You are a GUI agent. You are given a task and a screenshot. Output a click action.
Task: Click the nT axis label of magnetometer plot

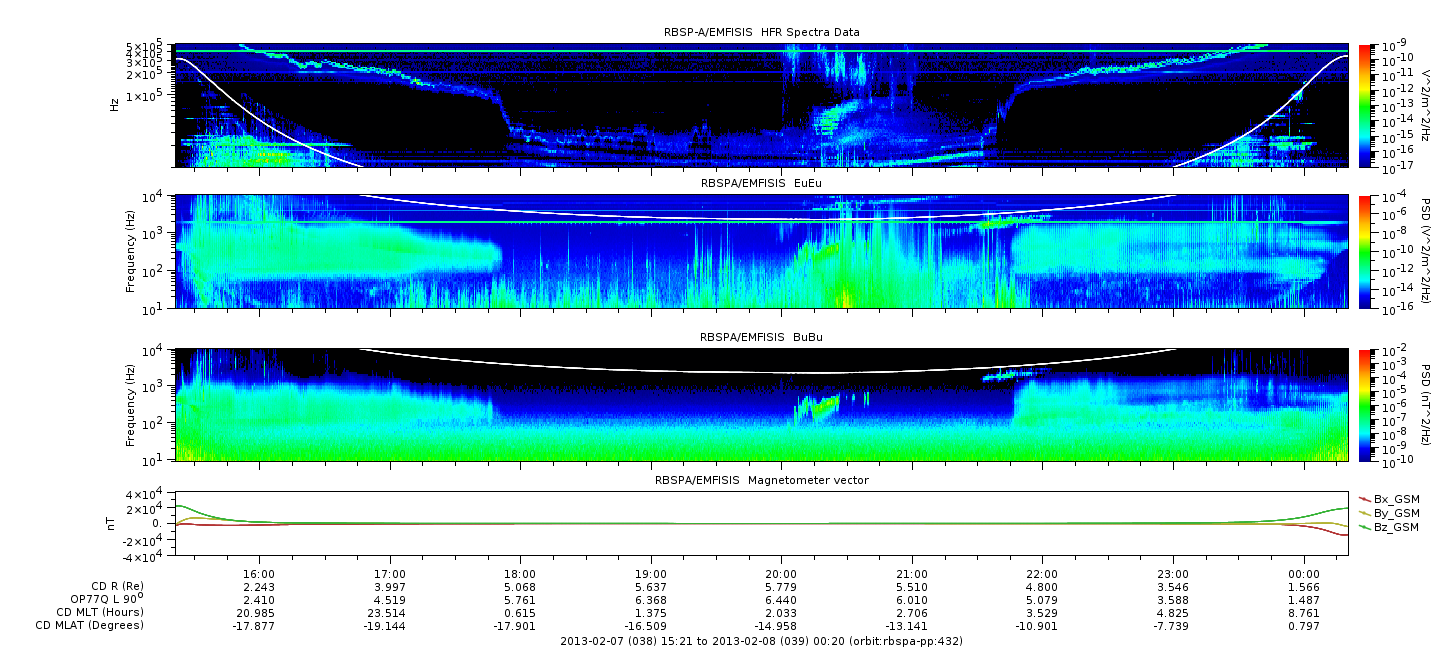click(114, 523)
